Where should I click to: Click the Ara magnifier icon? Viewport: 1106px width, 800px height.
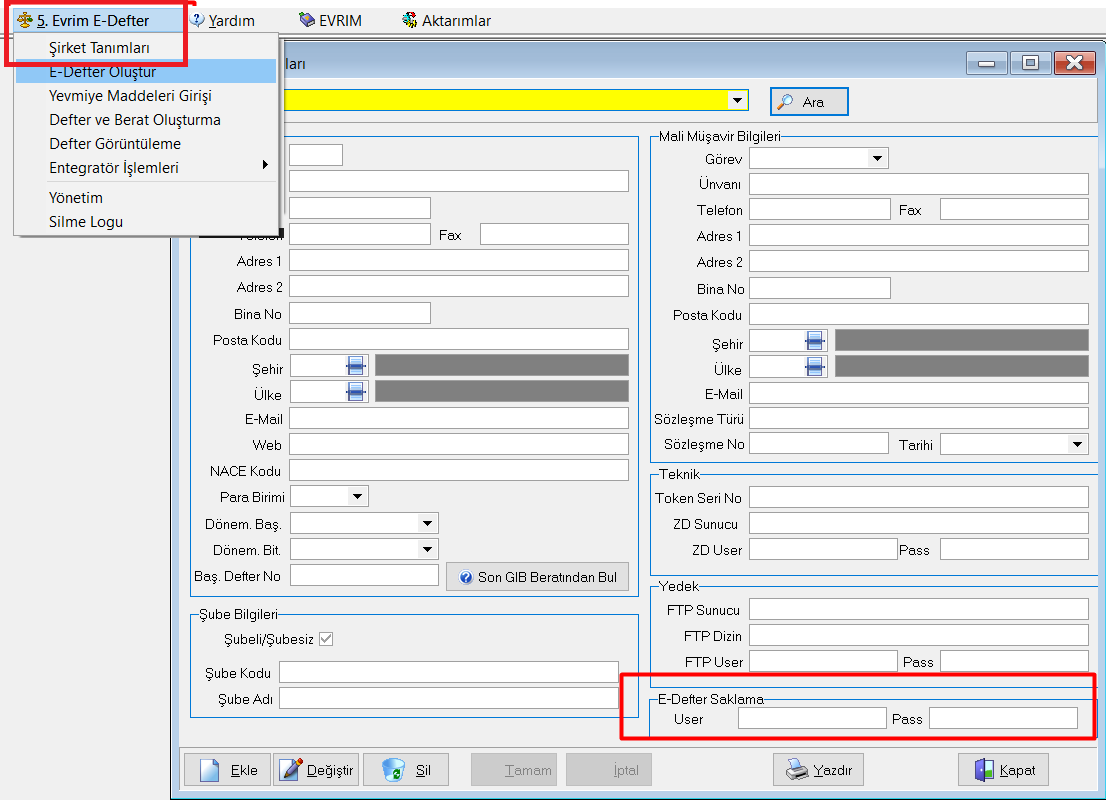[x=785, y=102]
